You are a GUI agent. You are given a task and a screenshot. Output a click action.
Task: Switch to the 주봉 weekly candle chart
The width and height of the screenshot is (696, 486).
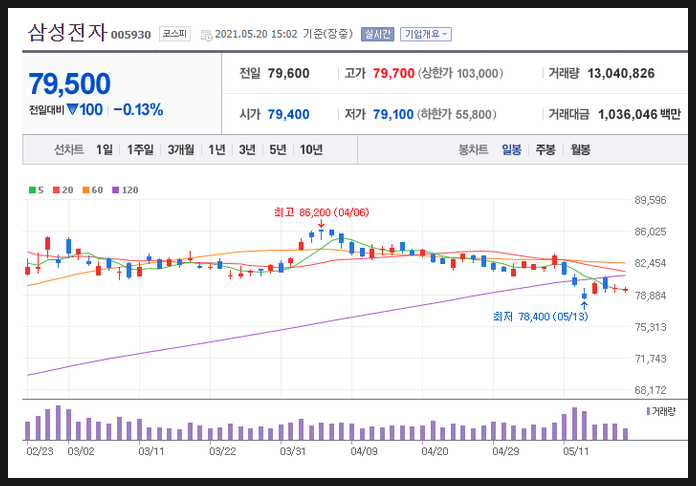(x=546, y=150)
